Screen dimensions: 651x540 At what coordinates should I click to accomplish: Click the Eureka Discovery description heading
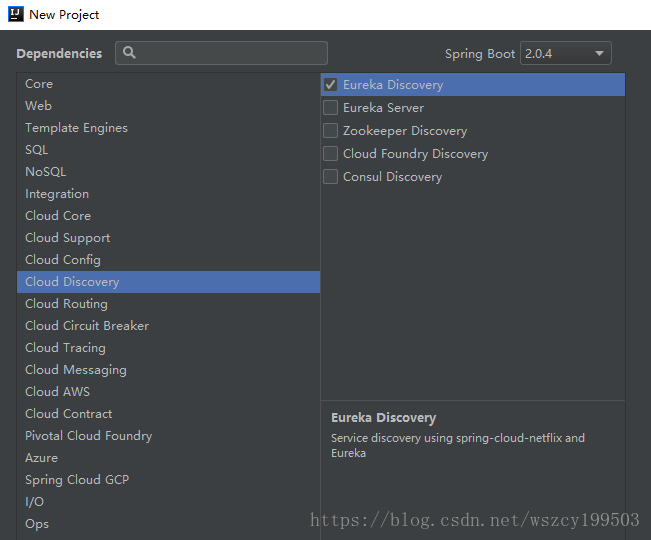pos(383,418)
